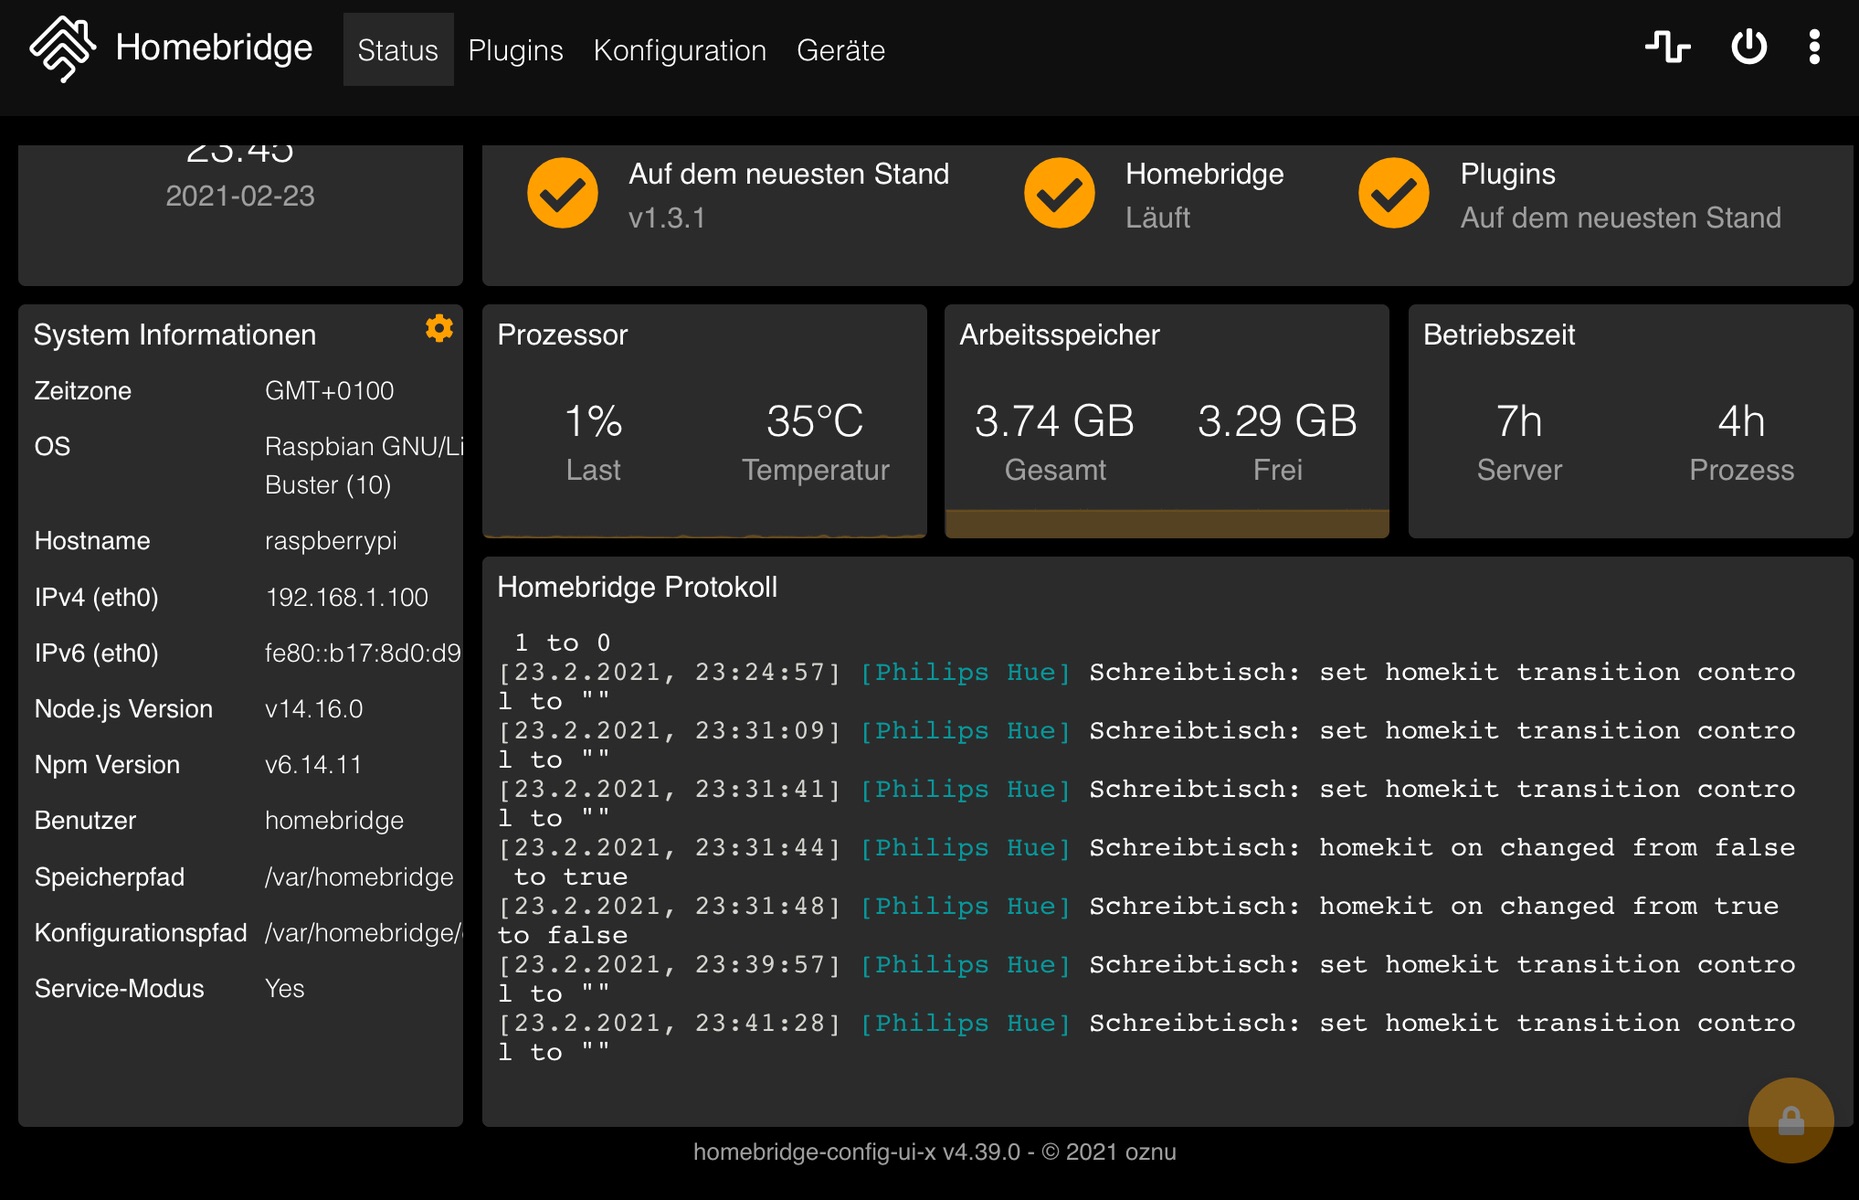Screen dimensions: 1859x1200
Task: Open the log viewer pulse icon
Action: (1667, 47)
